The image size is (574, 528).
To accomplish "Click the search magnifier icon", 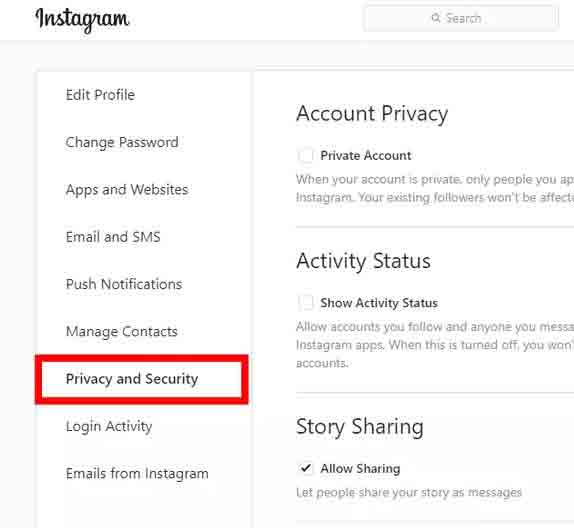I will point(436,18).
